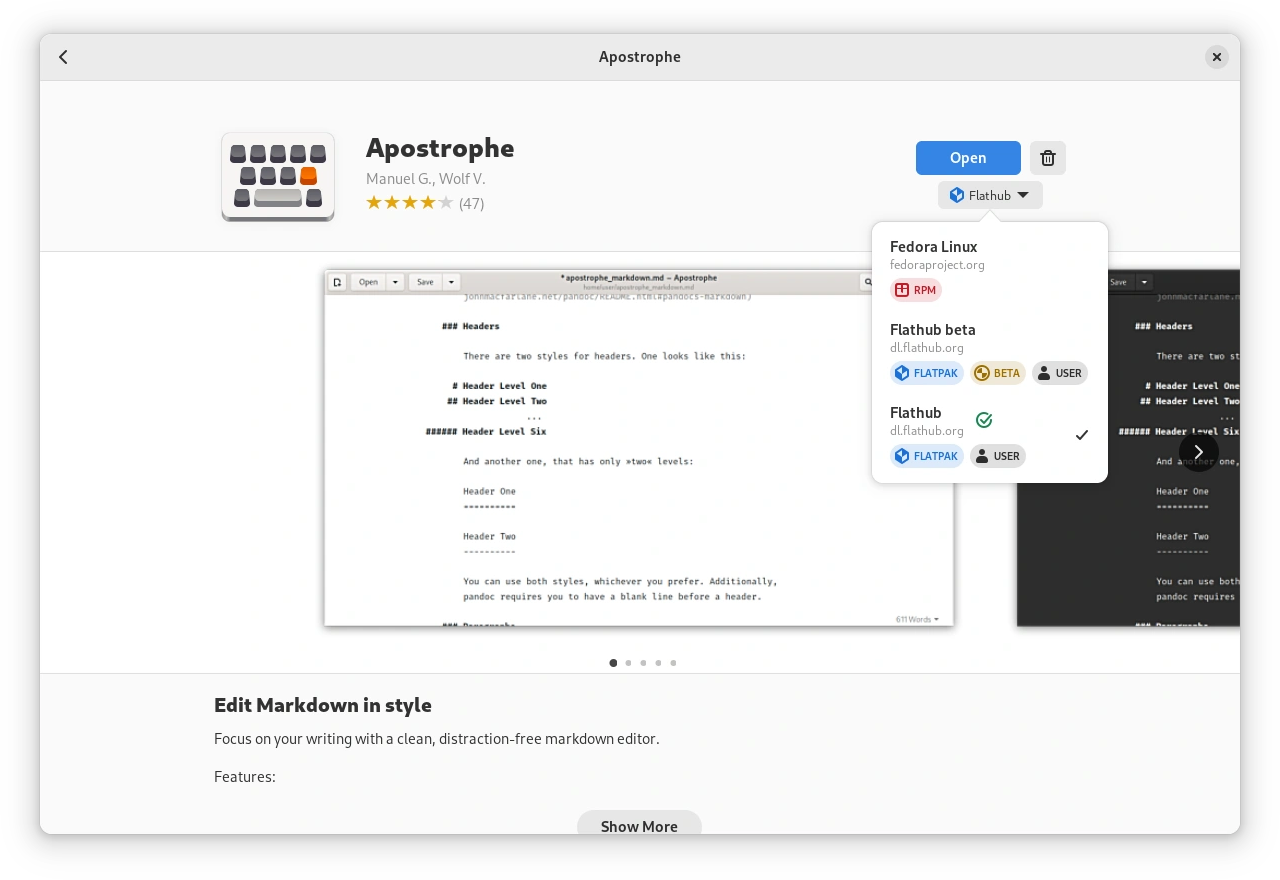
Task: Click developer names Manuel G., Wolf V.
Action: point(425,179)
